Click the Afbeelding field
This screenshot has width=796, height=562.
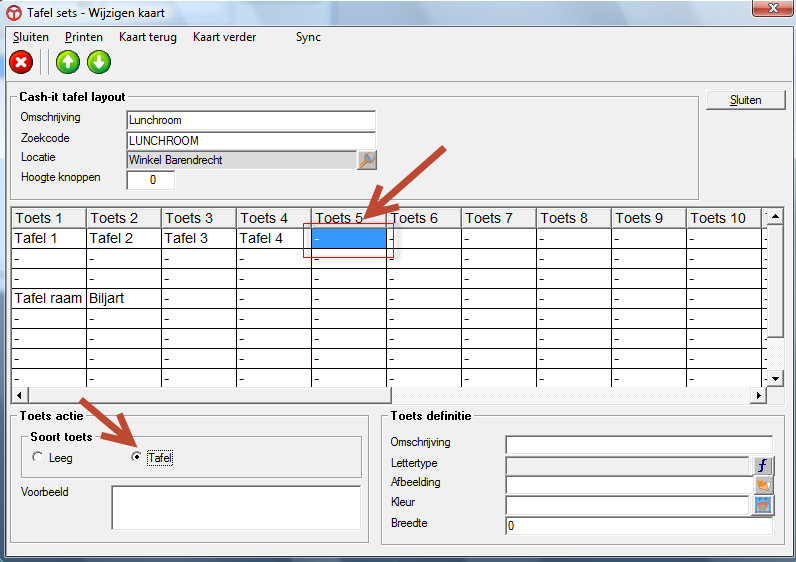point(629,485)
